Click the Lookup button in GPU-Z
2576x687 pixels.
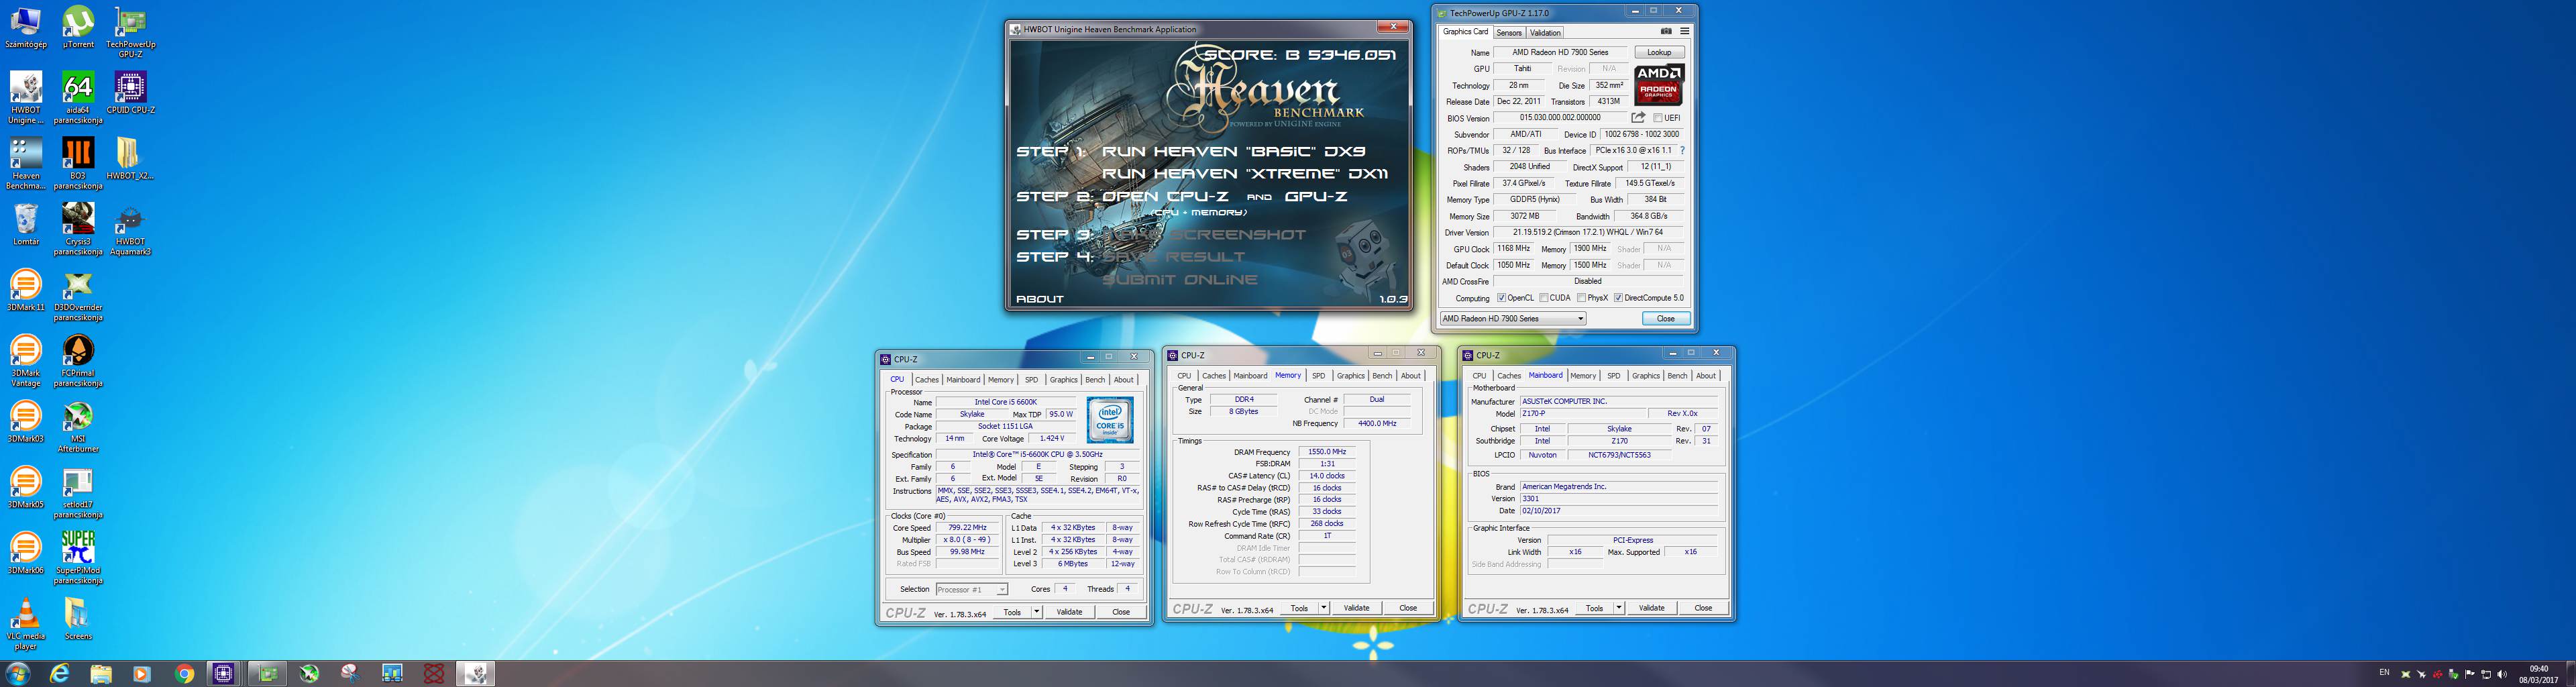(1660, 52)
